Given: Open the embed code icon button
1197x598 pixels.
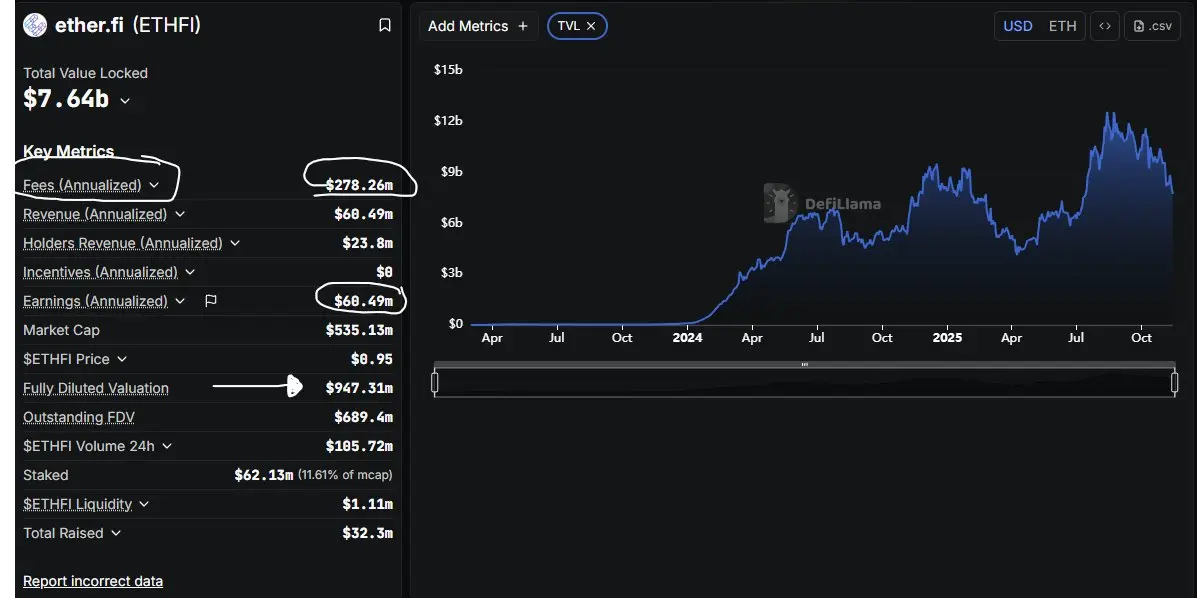Looking at the screenshot, I should [1105, 26].
